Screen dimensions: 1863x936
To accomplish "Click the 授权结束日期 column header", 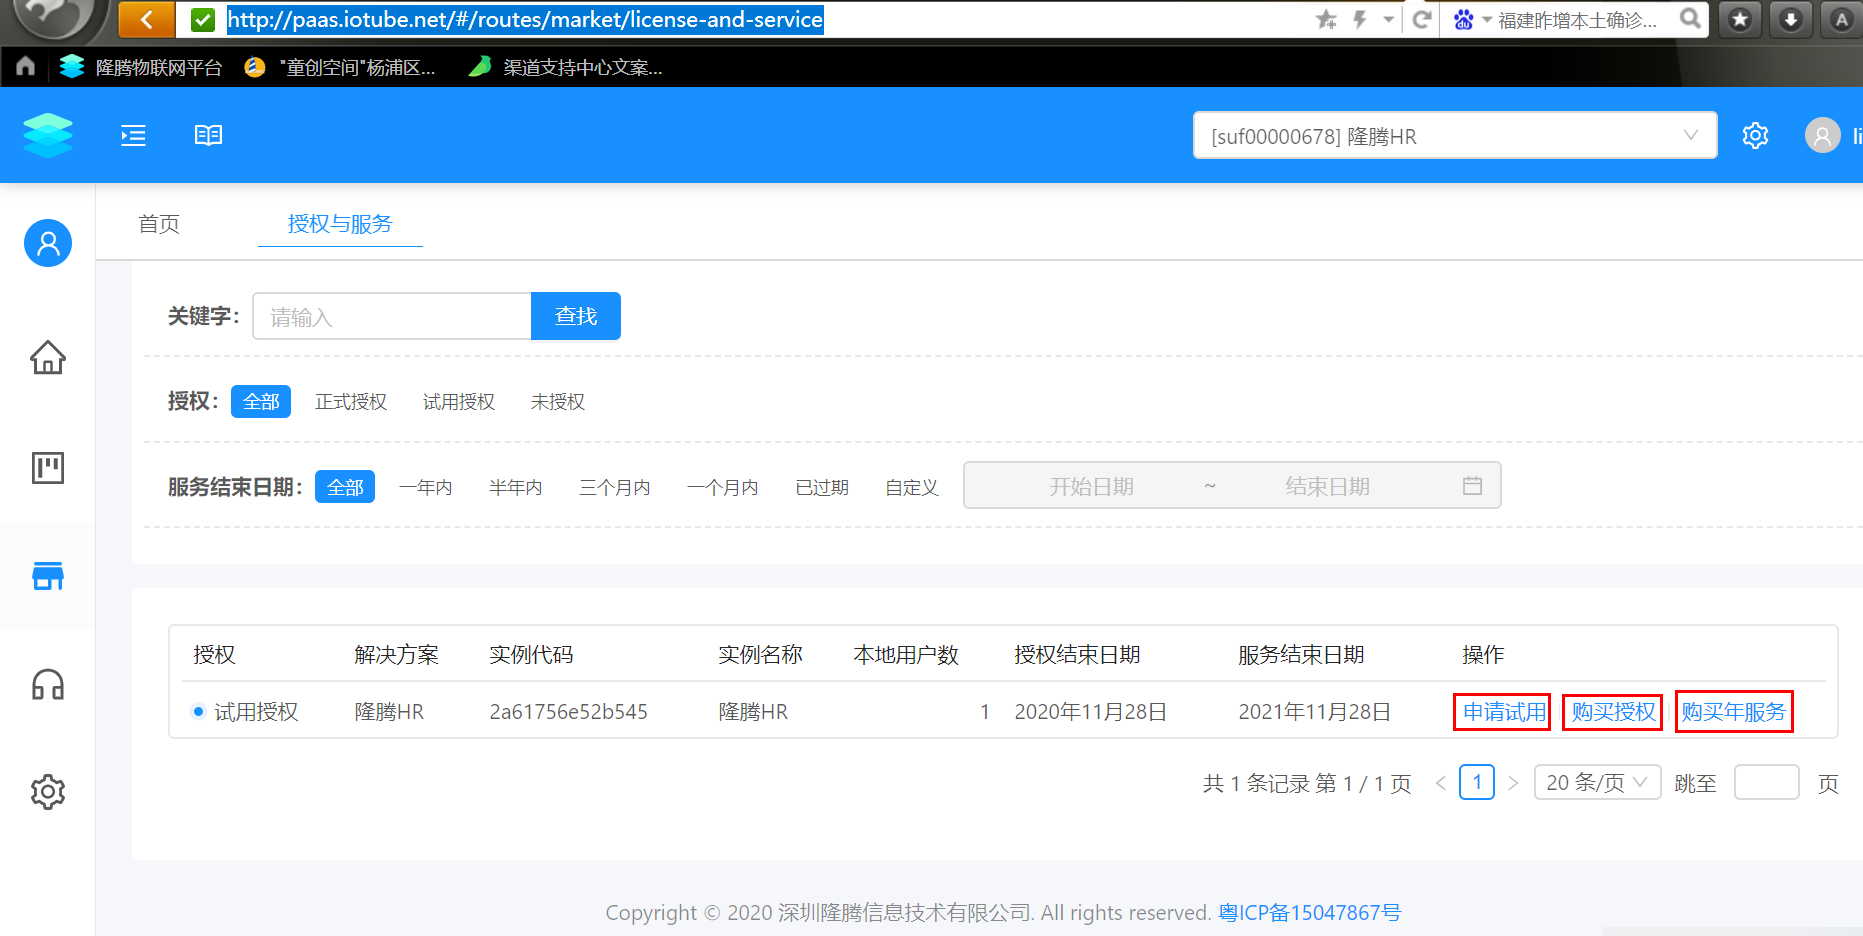I will [x=1077, y=655].
